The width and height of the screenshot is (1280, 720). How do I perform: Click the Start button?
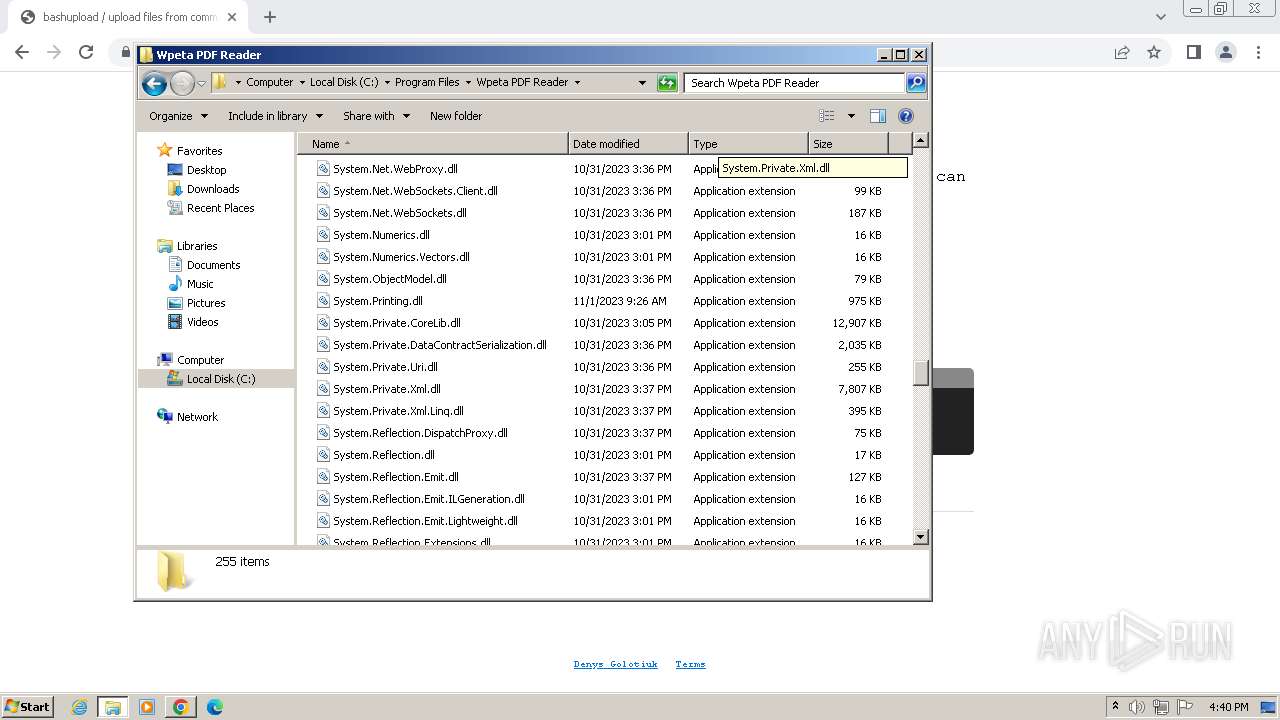[x=27, y=707]
